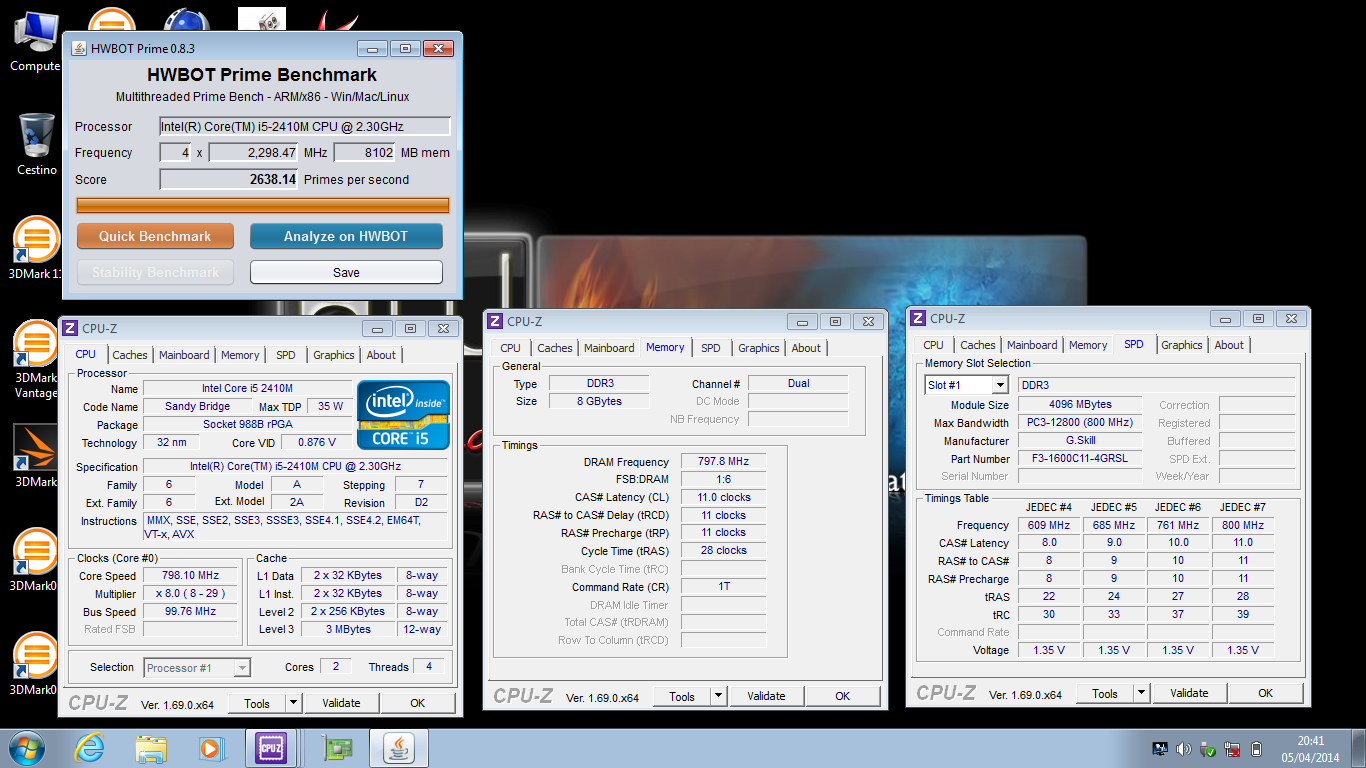
Task: Launch Internet Explorer from the taskbar
Action: (90, 748)
